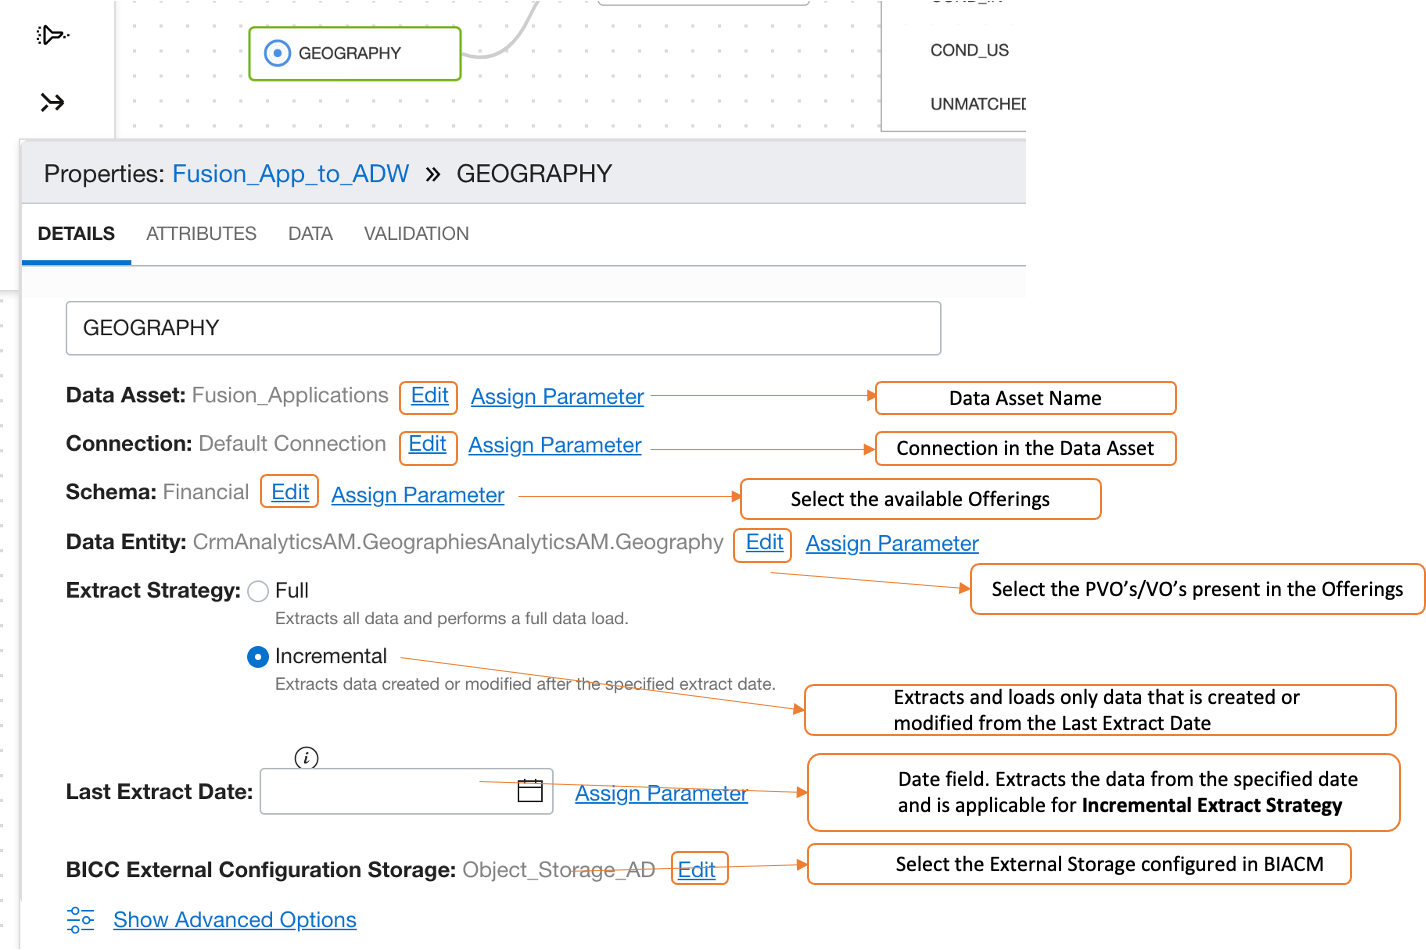
Task: Open the Last Extract Date calendar picker
Action: (530, 791)
